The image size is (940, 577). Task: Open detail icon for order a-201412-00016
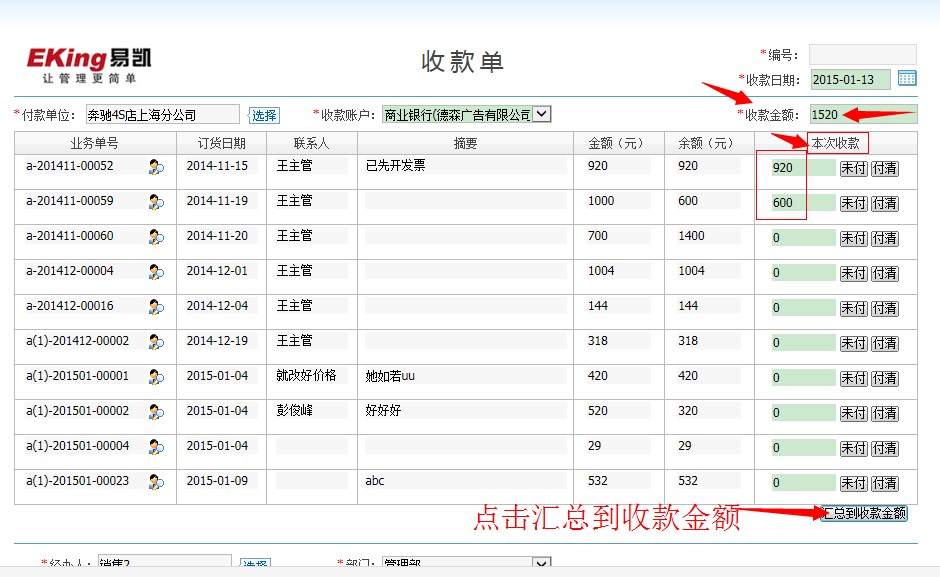156,307
